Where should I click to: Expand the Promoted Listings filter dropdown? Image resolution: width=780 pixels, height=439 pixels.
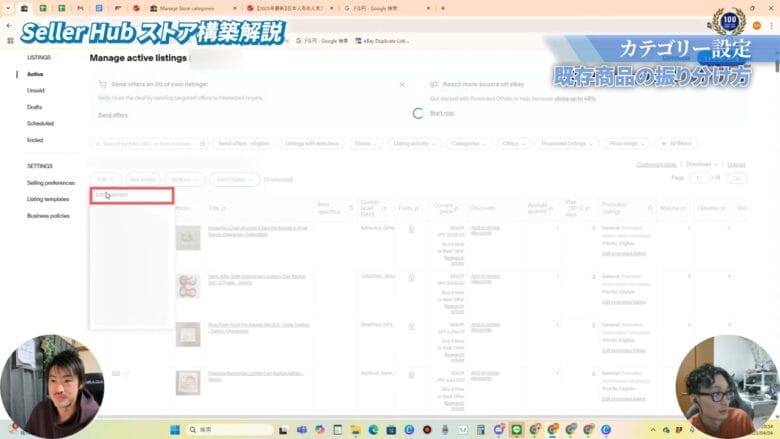pyautogui.click(x=567, y=144)
